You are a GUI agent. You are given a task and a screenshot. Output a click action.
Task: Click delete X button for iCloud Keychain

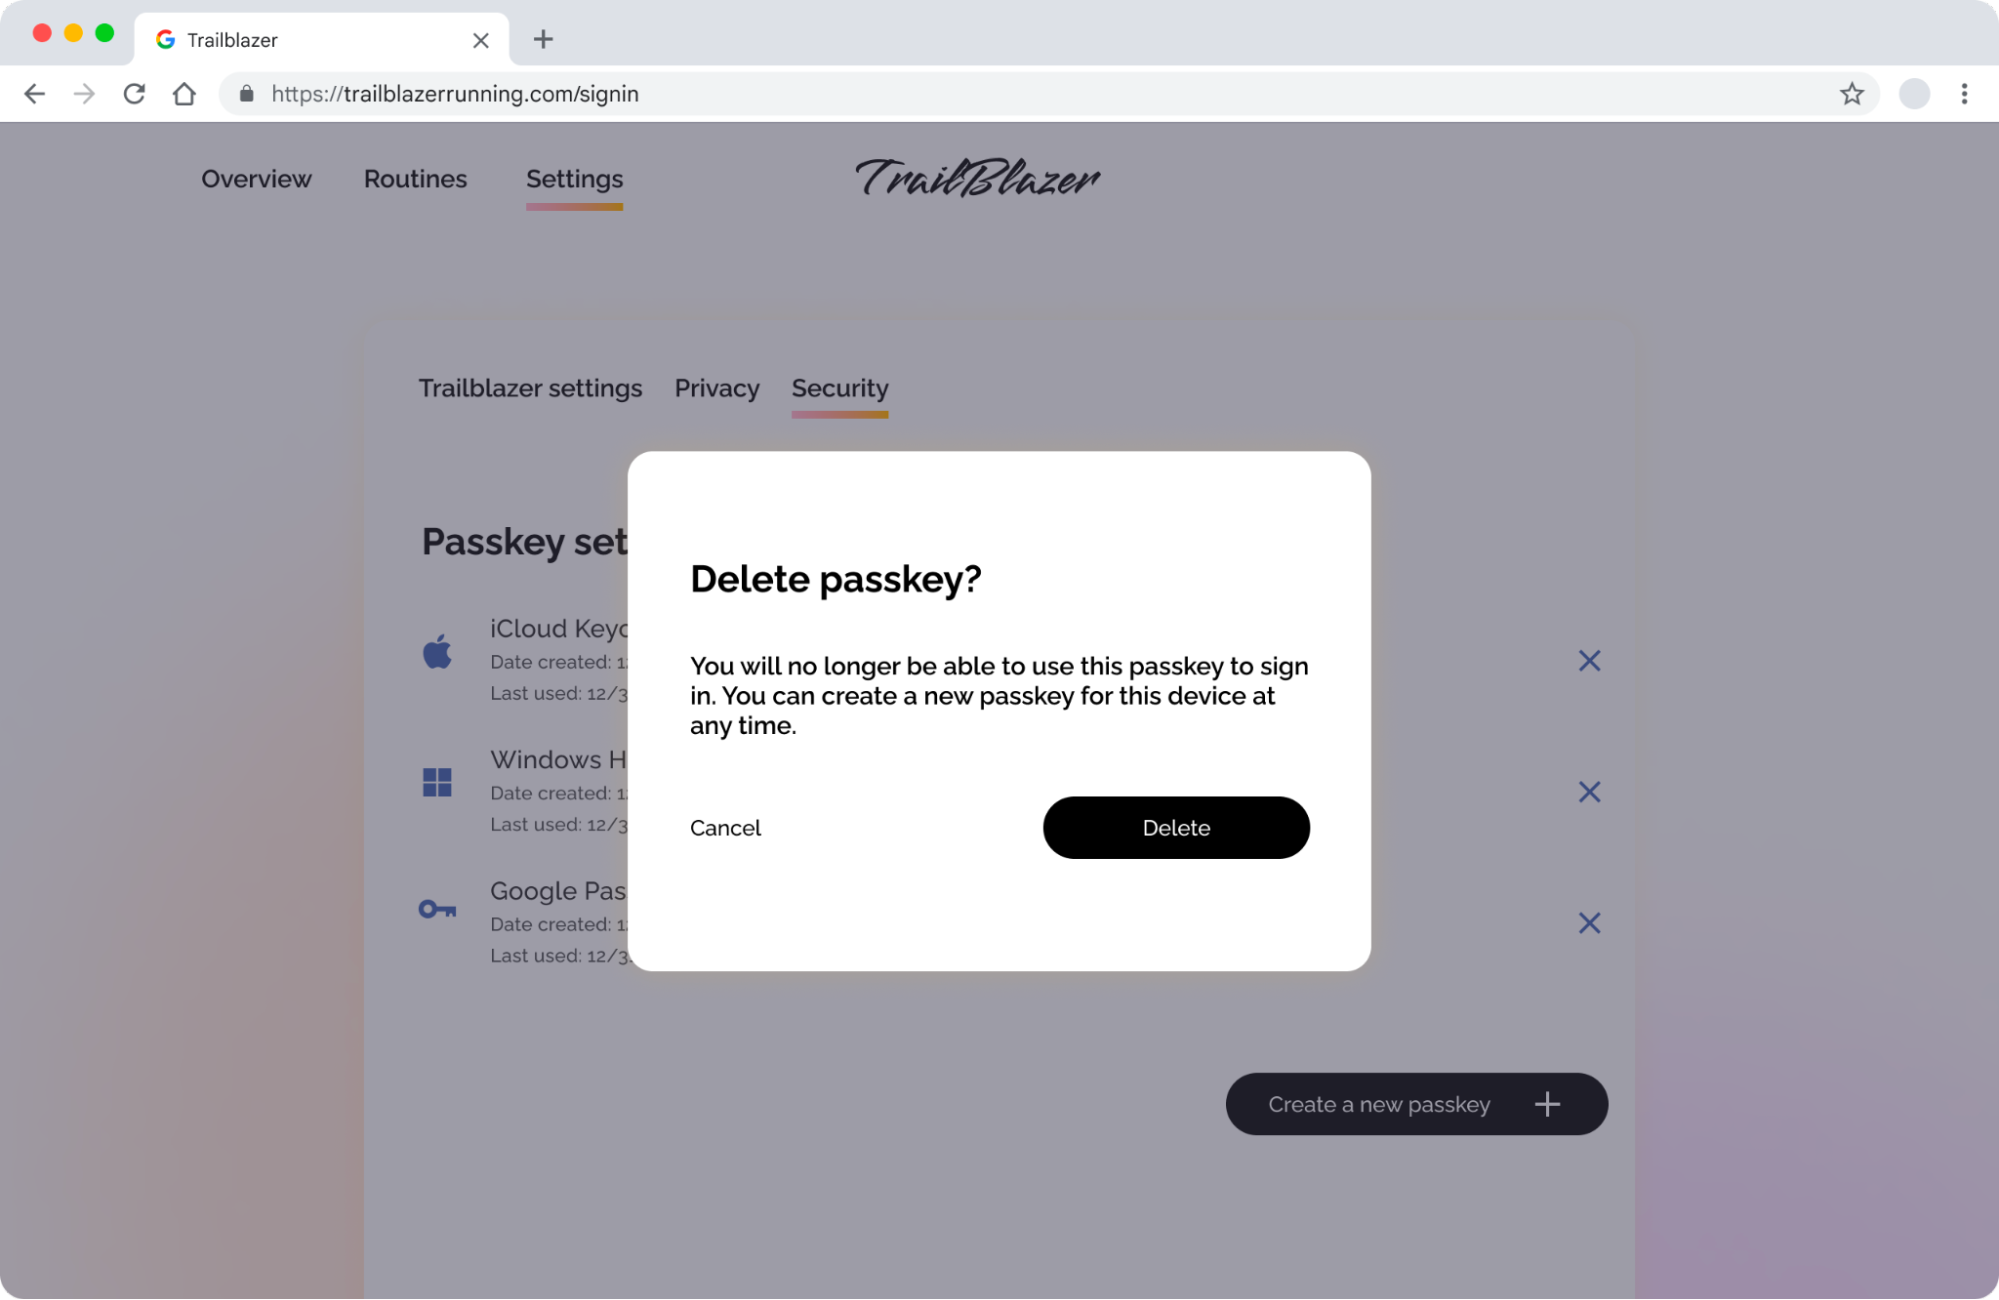tap(1590, 660)
